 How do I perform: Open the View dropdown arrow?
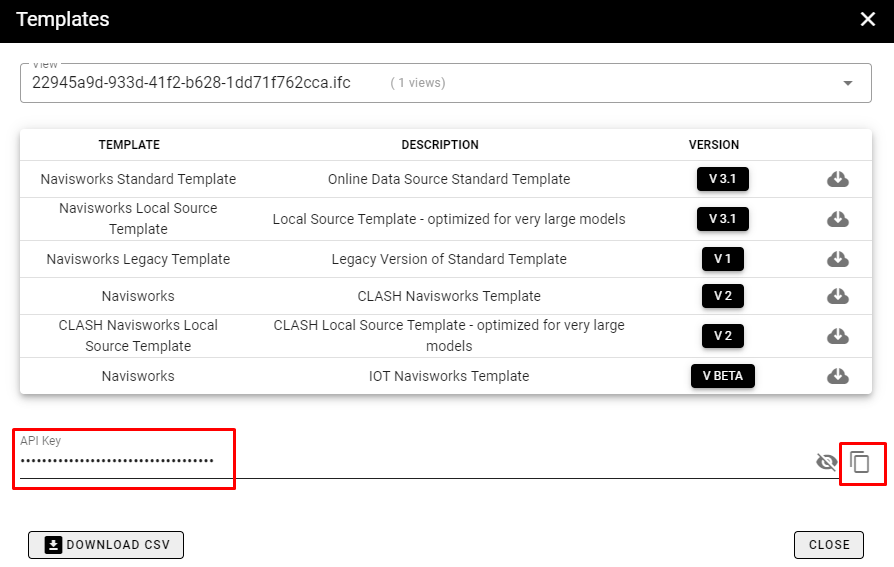pyautogui.click(x=848, y=83)
